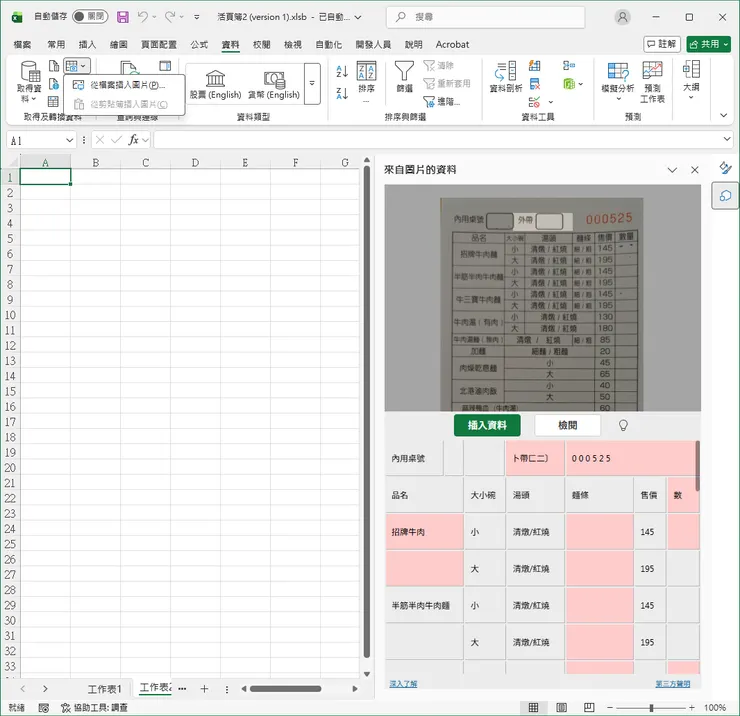Viewport: 740px width, 716px height.
Task: Choose Picture From File (從檔案插入圖片) menu item
Action: (x=124, y=85)
